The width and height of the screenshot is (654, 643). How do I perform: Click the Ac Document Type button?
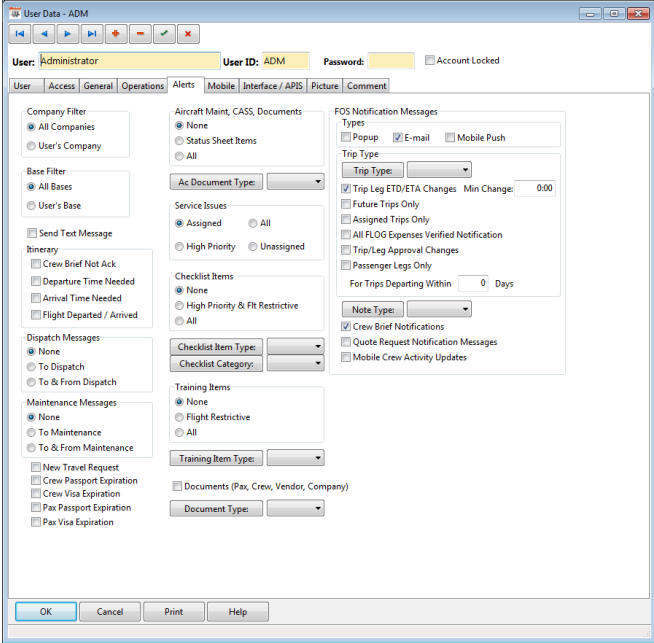click(216, 182)
